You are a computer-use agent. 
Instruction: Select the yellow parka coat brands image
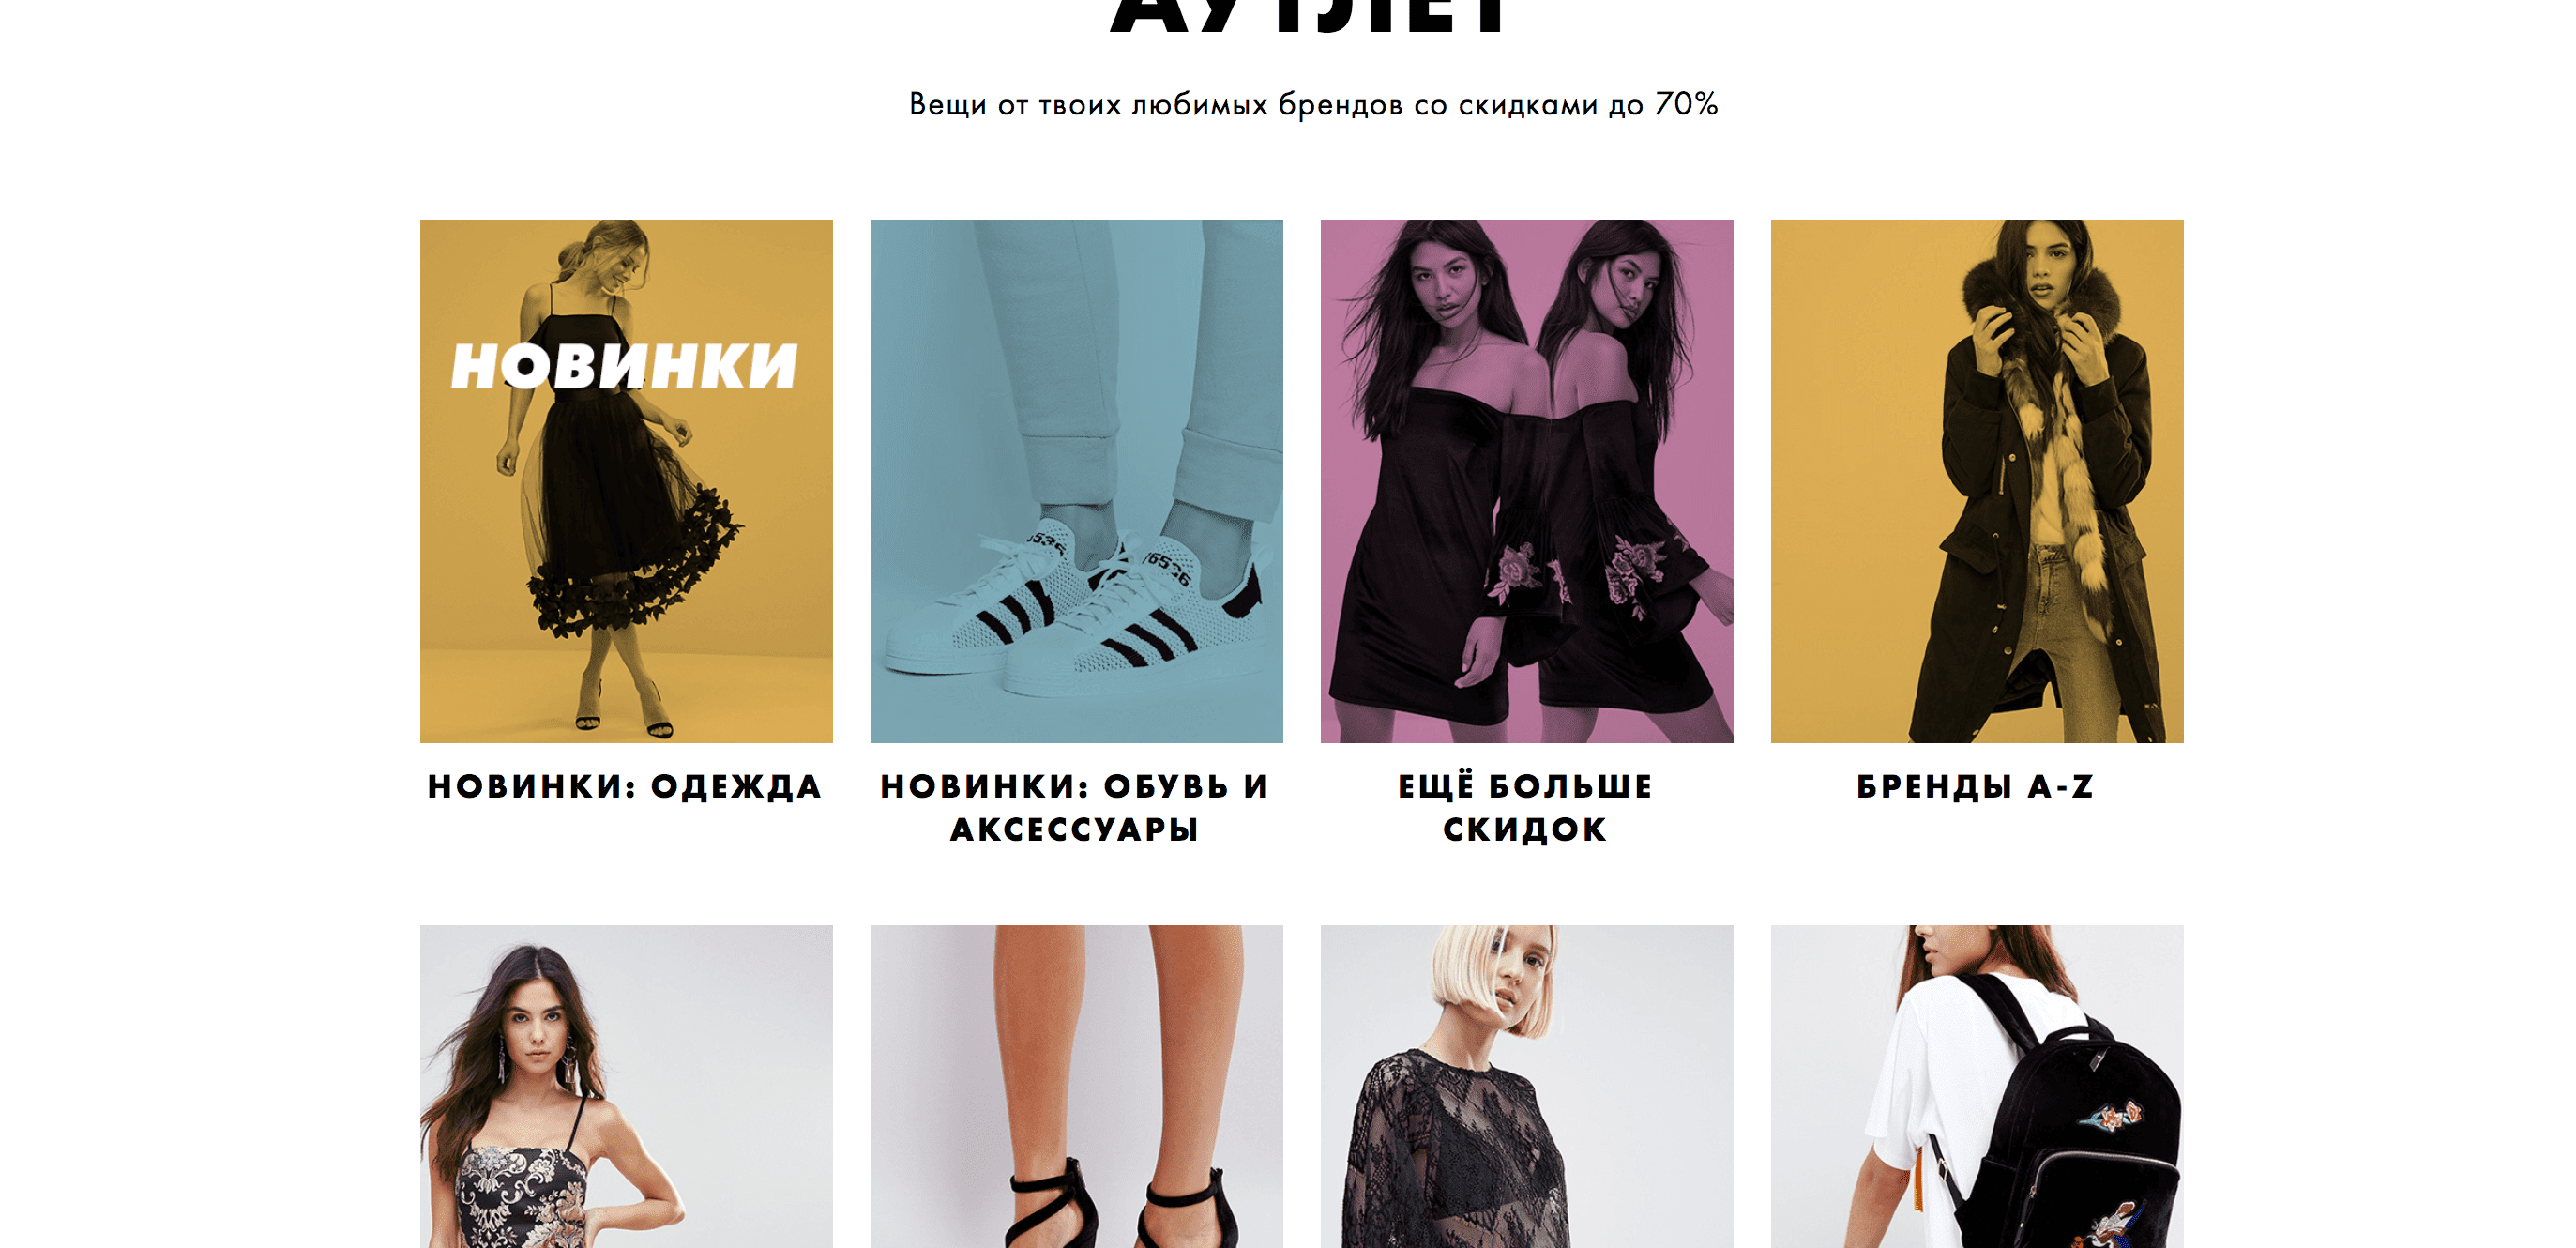coord(1977,481)
